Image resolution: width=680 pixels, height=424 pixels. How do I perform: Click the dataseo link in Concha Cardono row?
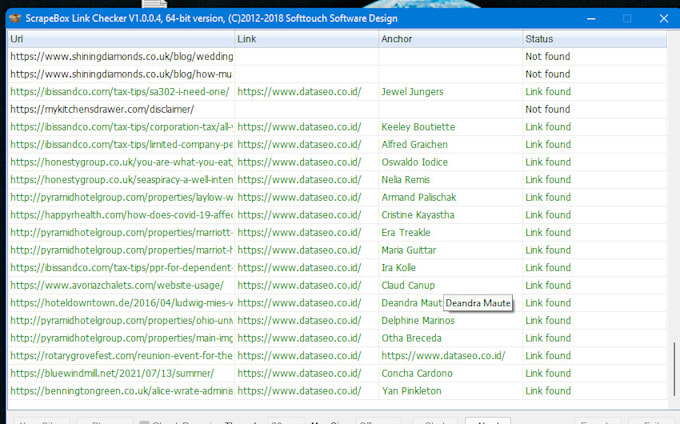coord(299,373)
